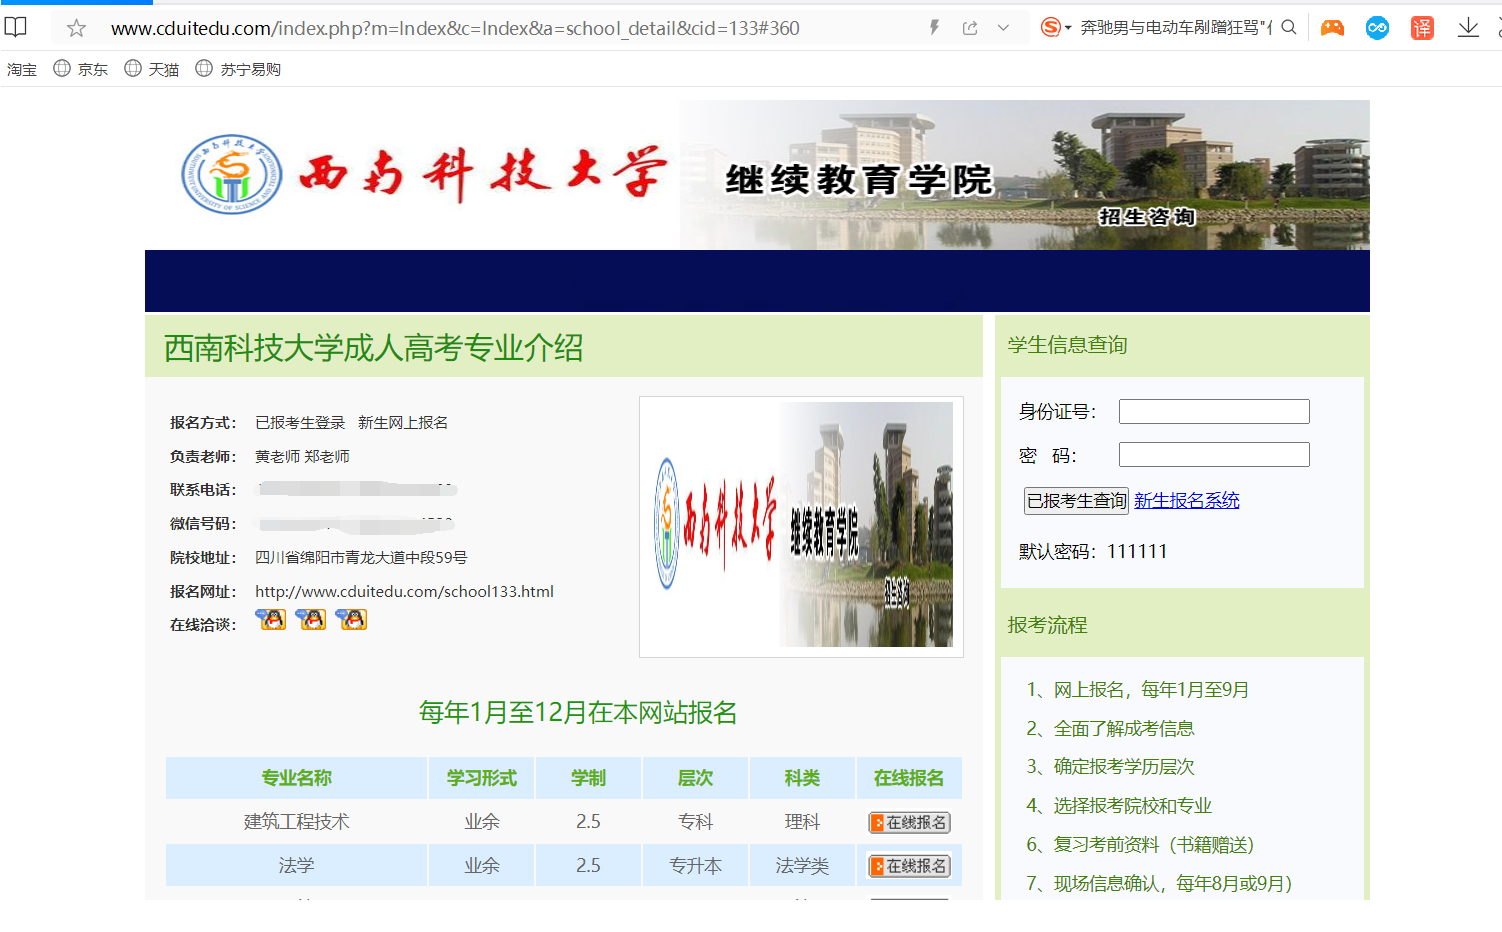Click the translate extension icon
The height and width of the screenshot is (932, 1502).
pos(1422,28)
